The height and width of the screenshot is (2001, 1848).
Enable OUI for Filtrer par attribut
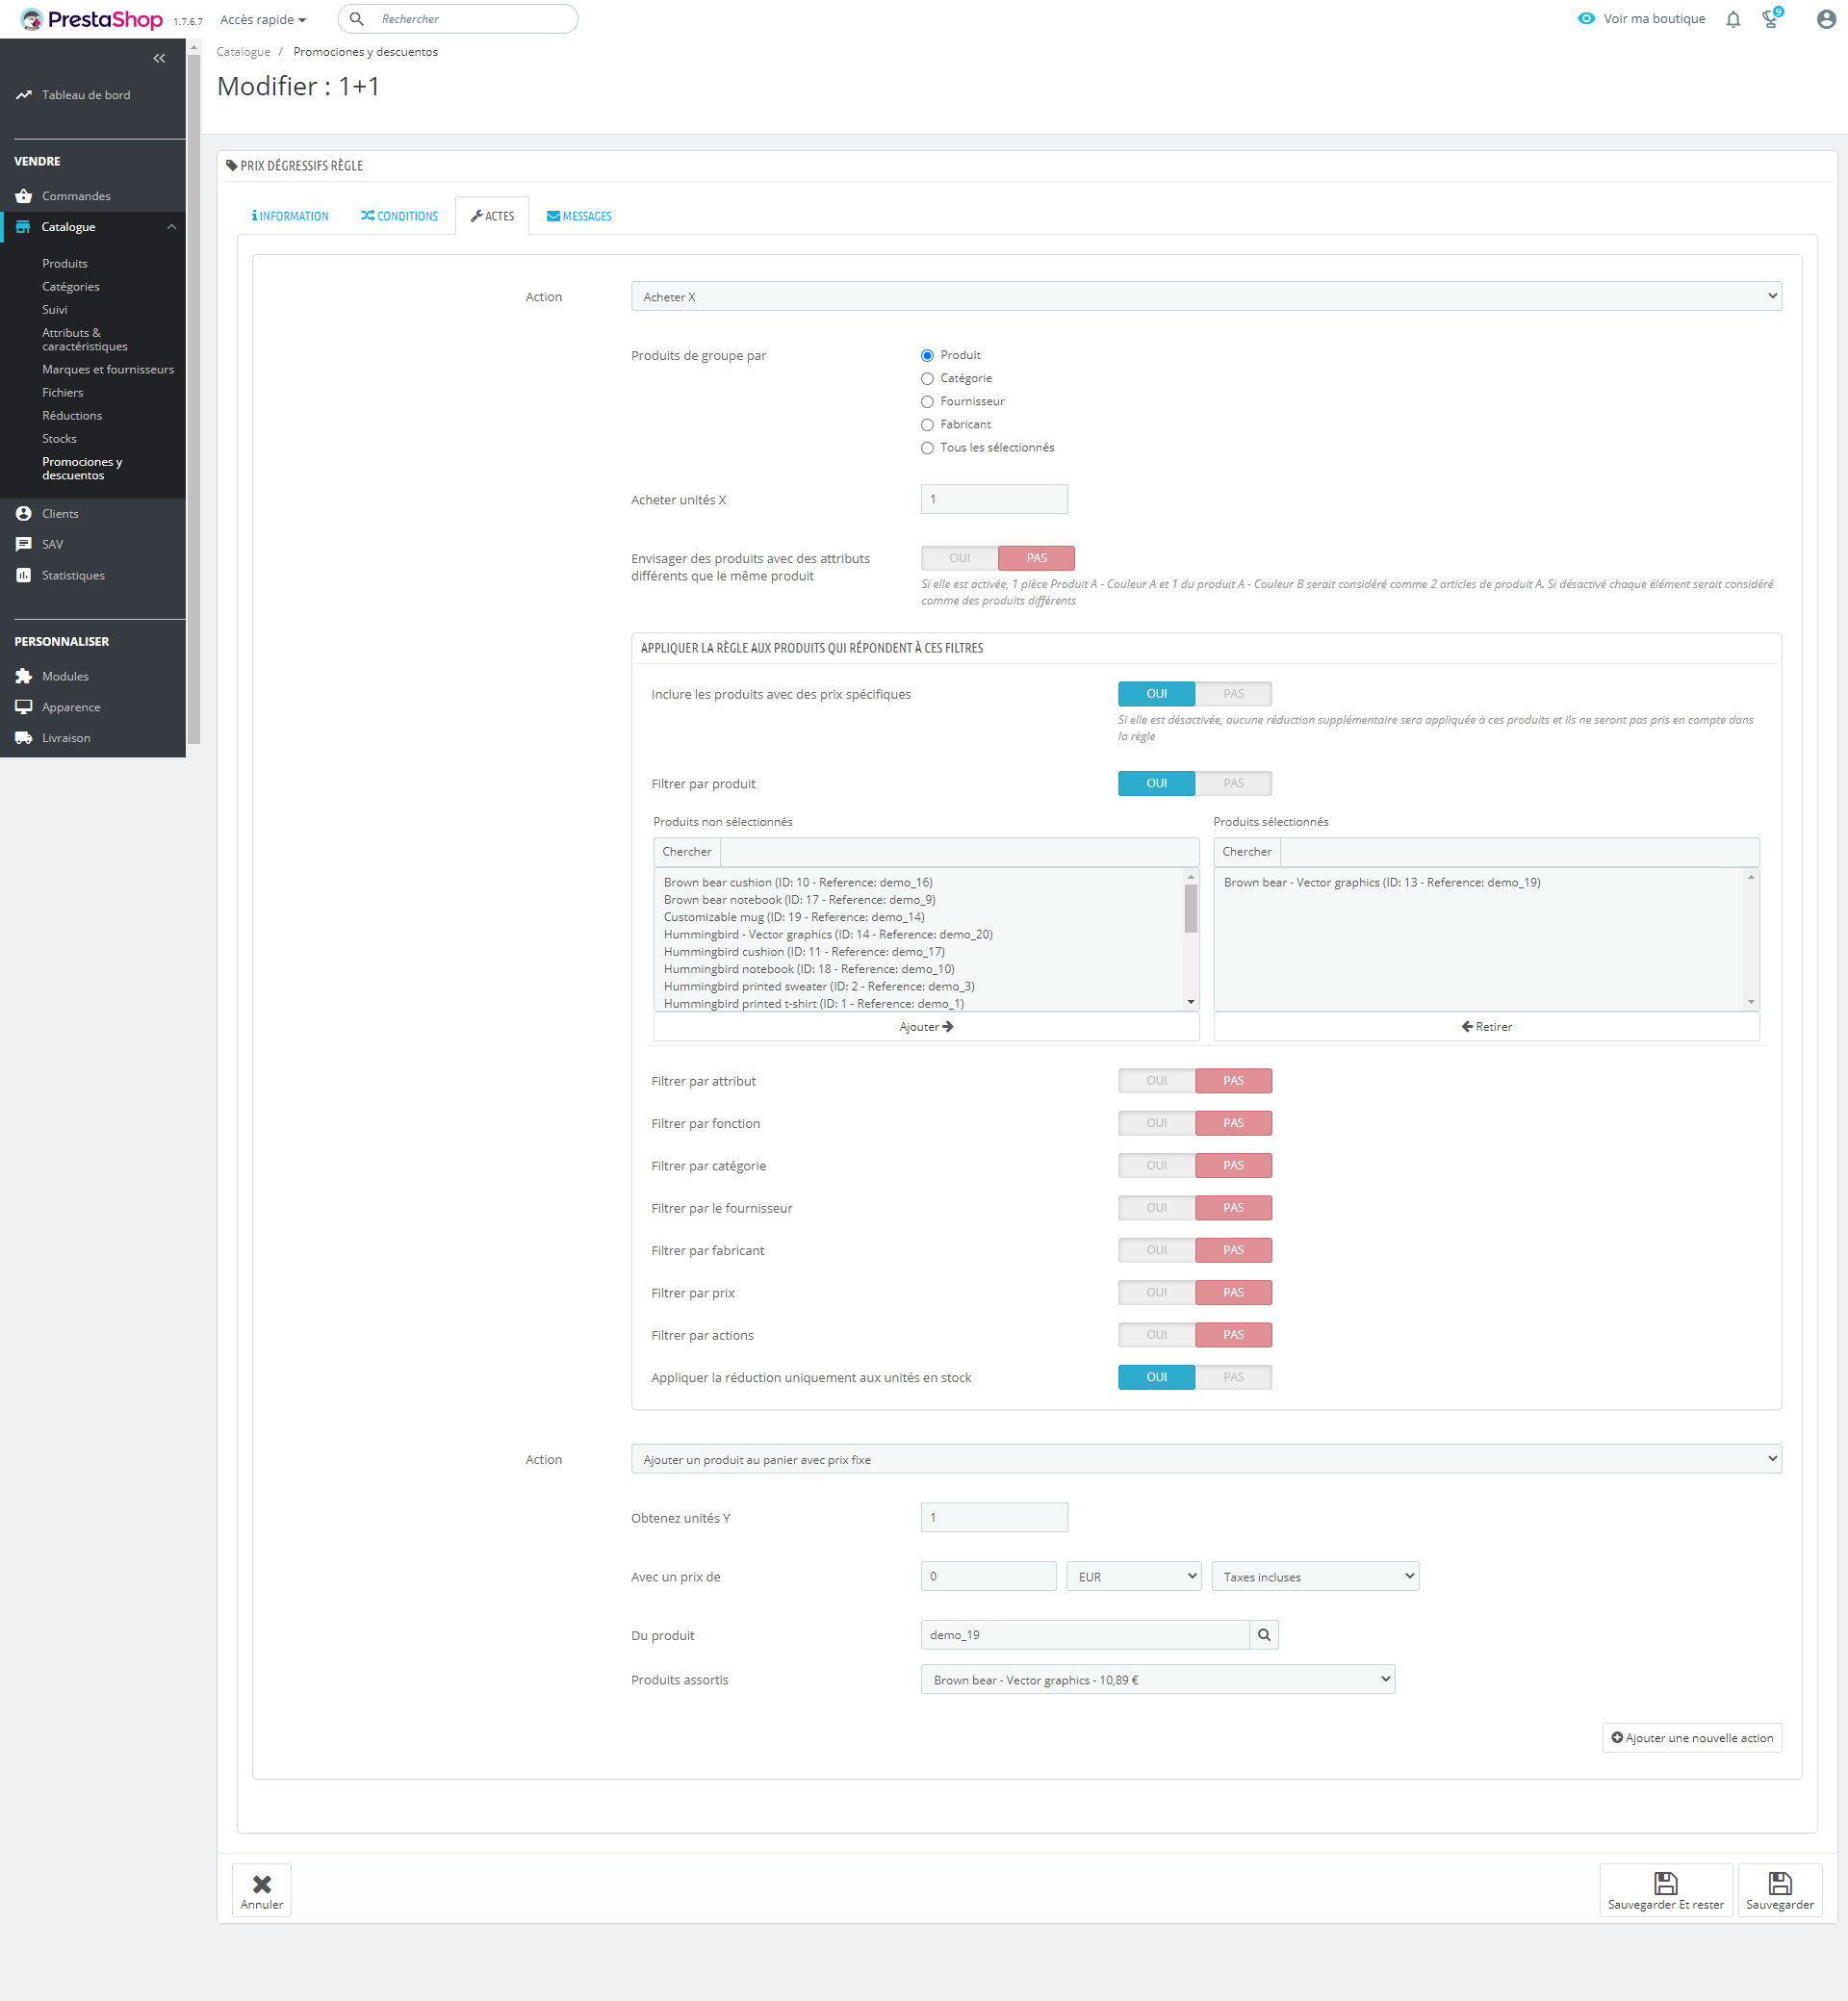click(1156, 1080)
